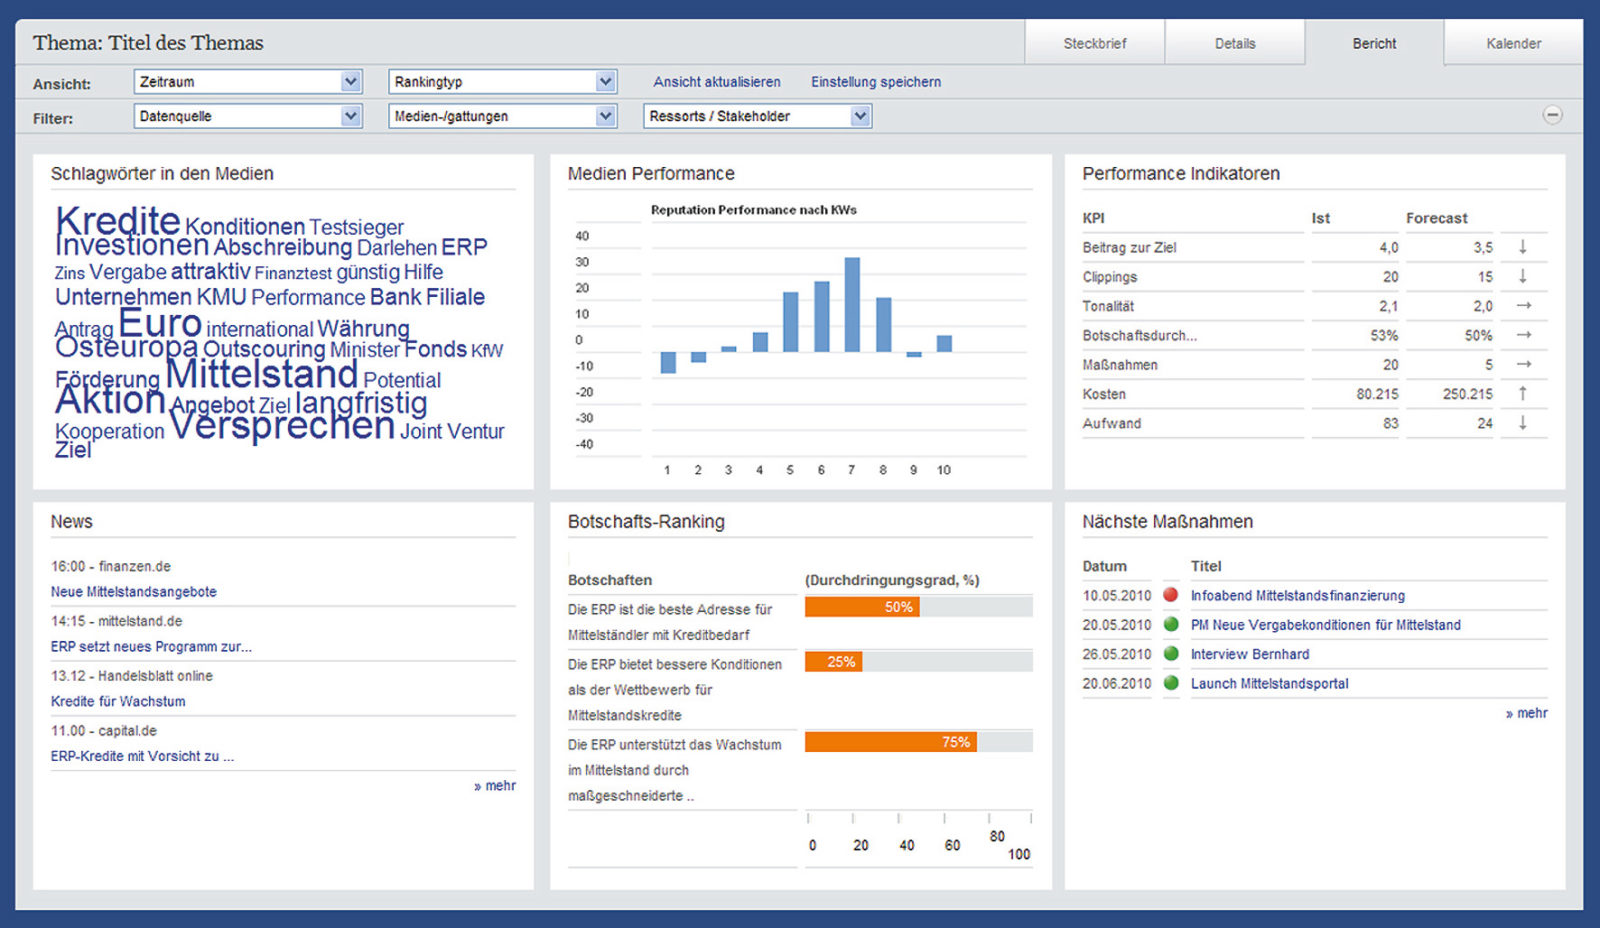The image size is (1600, 928).
Task: Click Ansicht aktualisieren link
Action: coord(717,82)
